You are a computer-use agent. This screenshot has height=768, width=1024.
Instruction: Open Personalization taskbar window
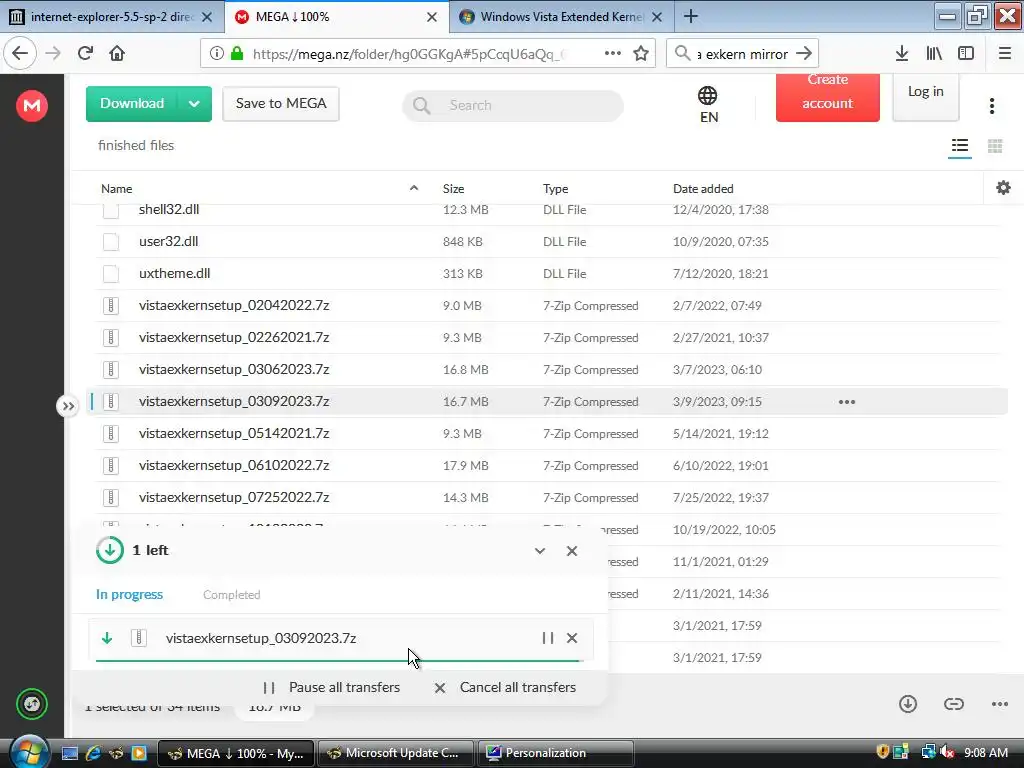(556, 753)
